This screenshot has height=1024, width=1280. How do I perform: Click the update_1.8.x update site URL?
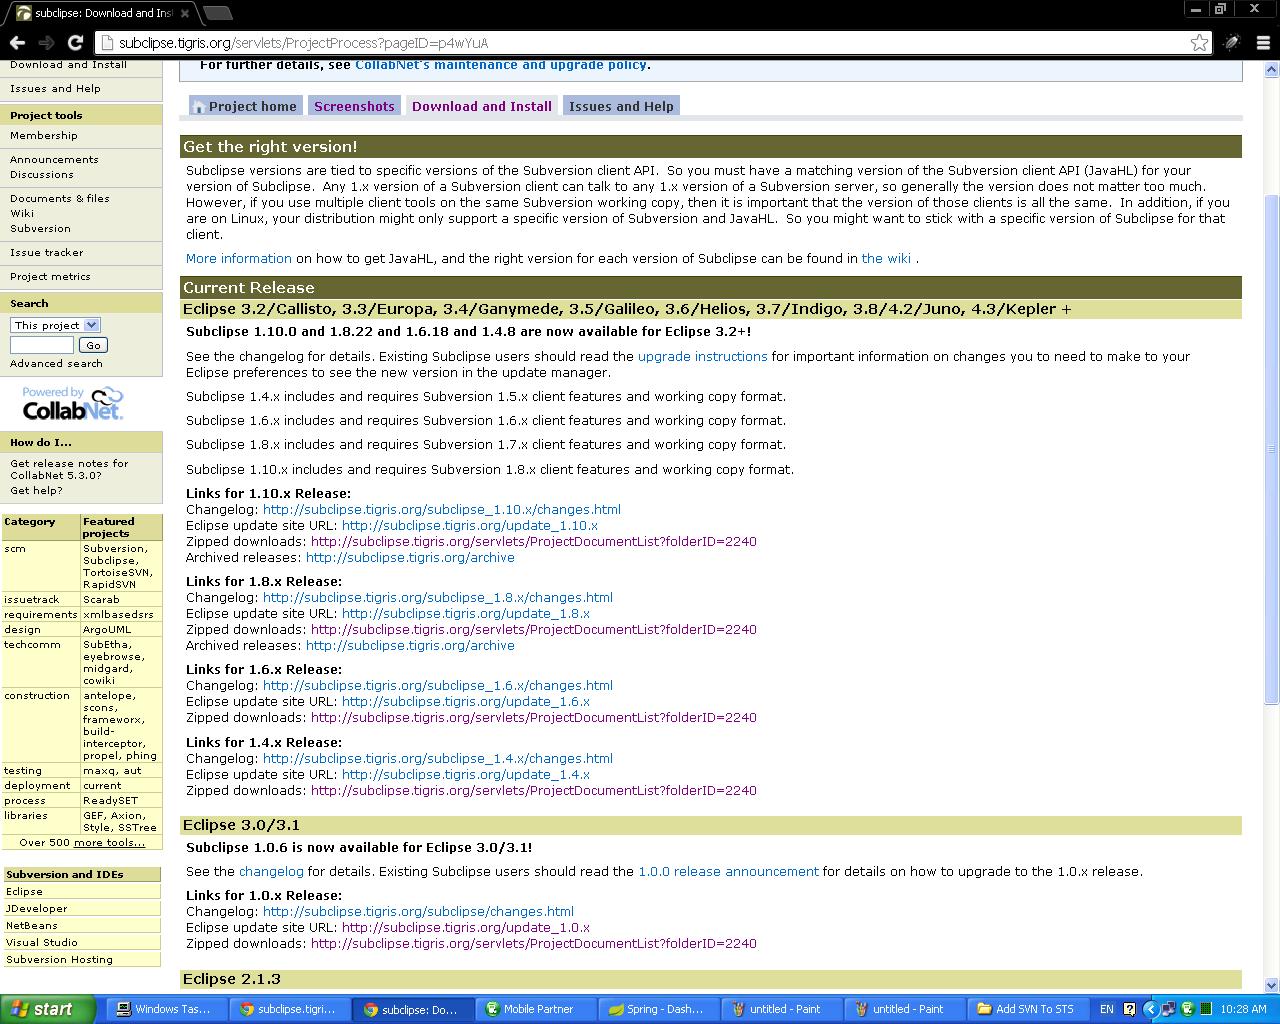[x=466, y=613]
